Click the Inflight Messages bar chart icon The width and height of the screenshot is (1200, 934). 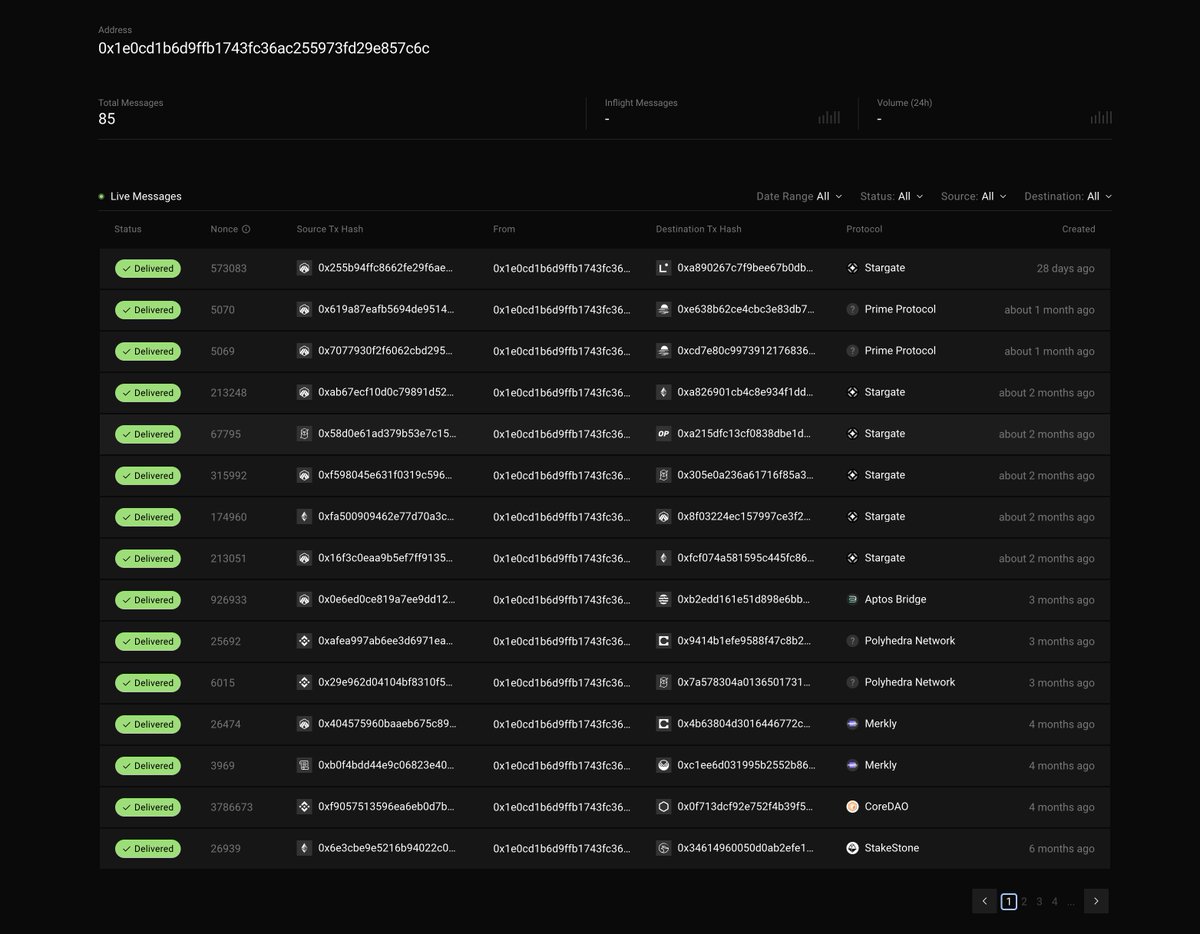tap(829, 117)
